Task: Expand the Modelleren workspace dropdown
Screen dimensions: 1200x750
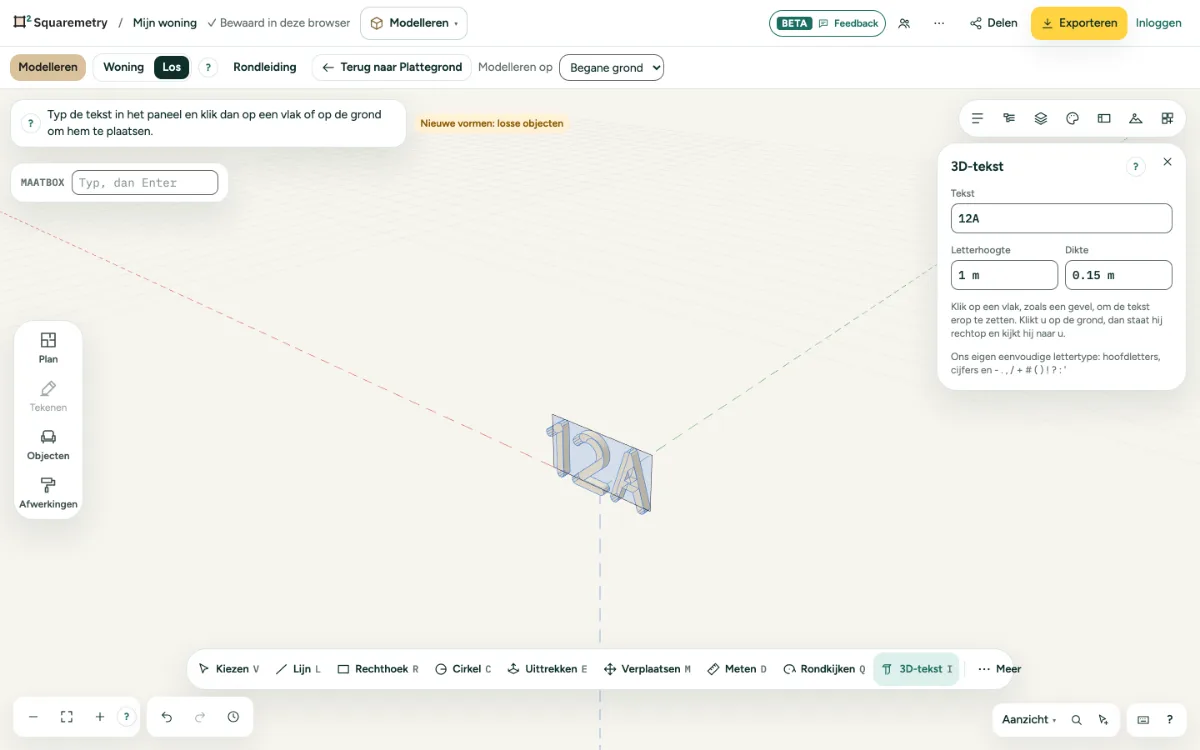Action: 413,23
